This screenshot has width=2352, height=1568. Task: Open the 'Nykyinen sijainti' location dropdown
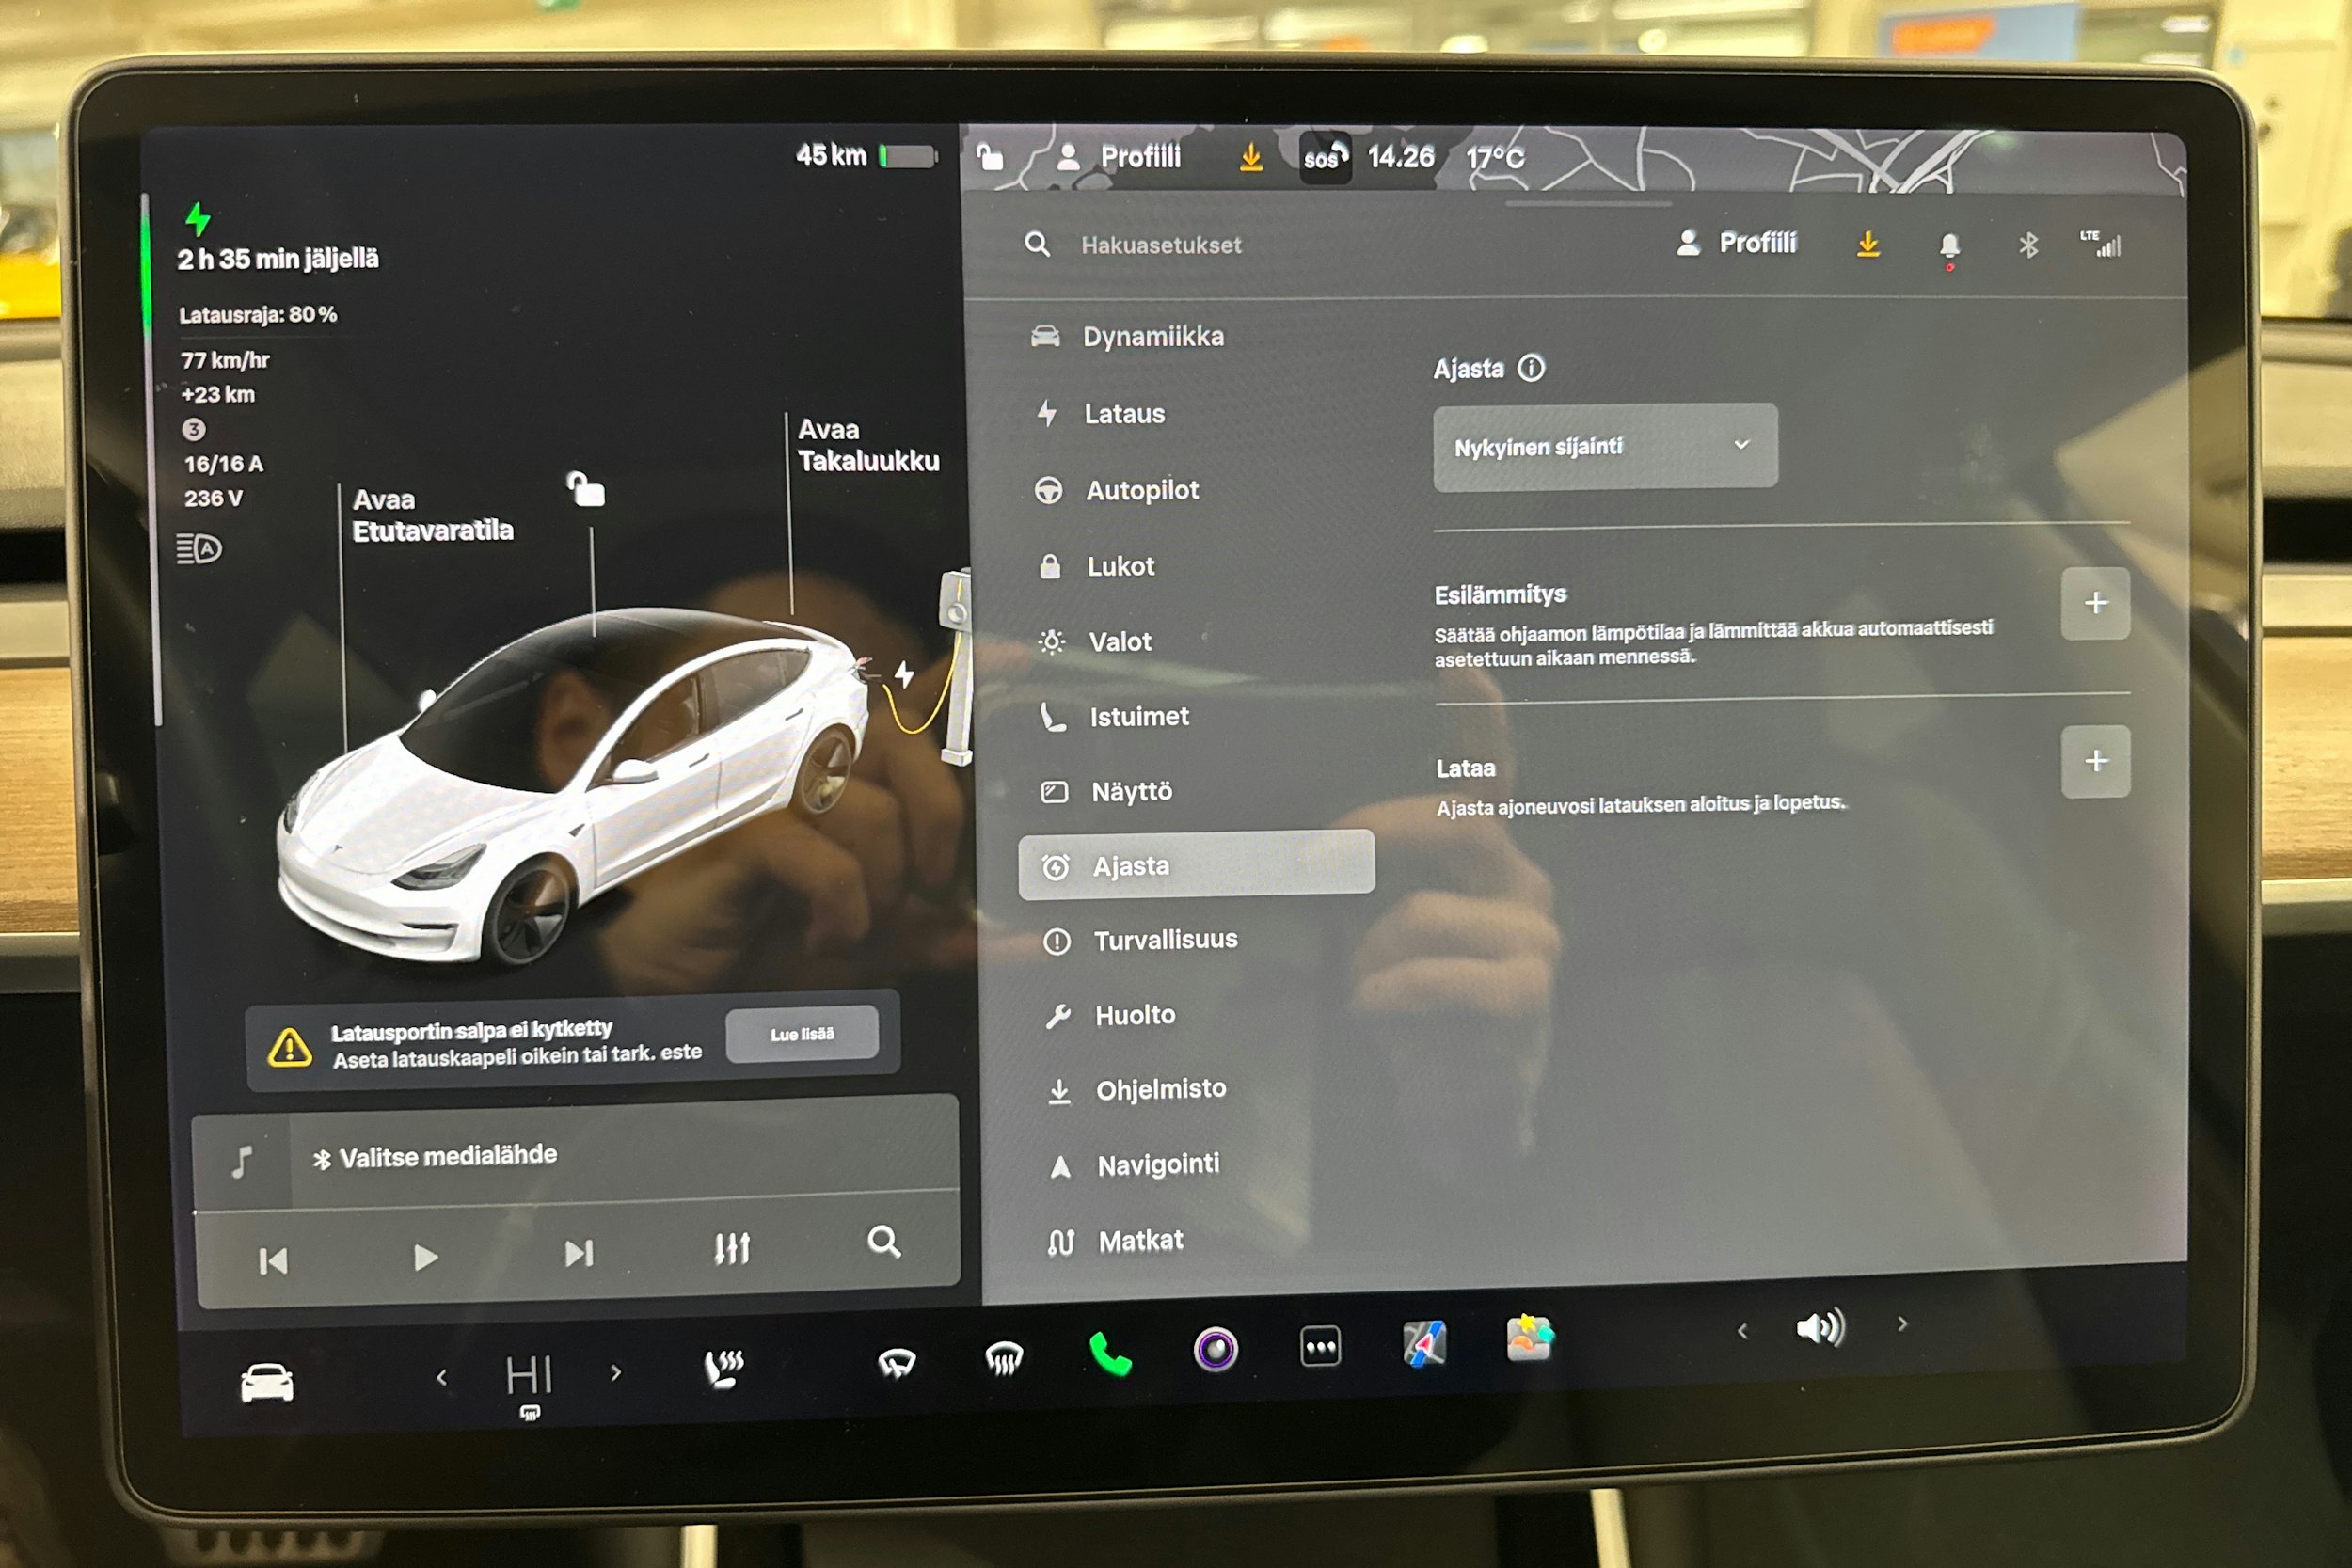pos(1604,446)
